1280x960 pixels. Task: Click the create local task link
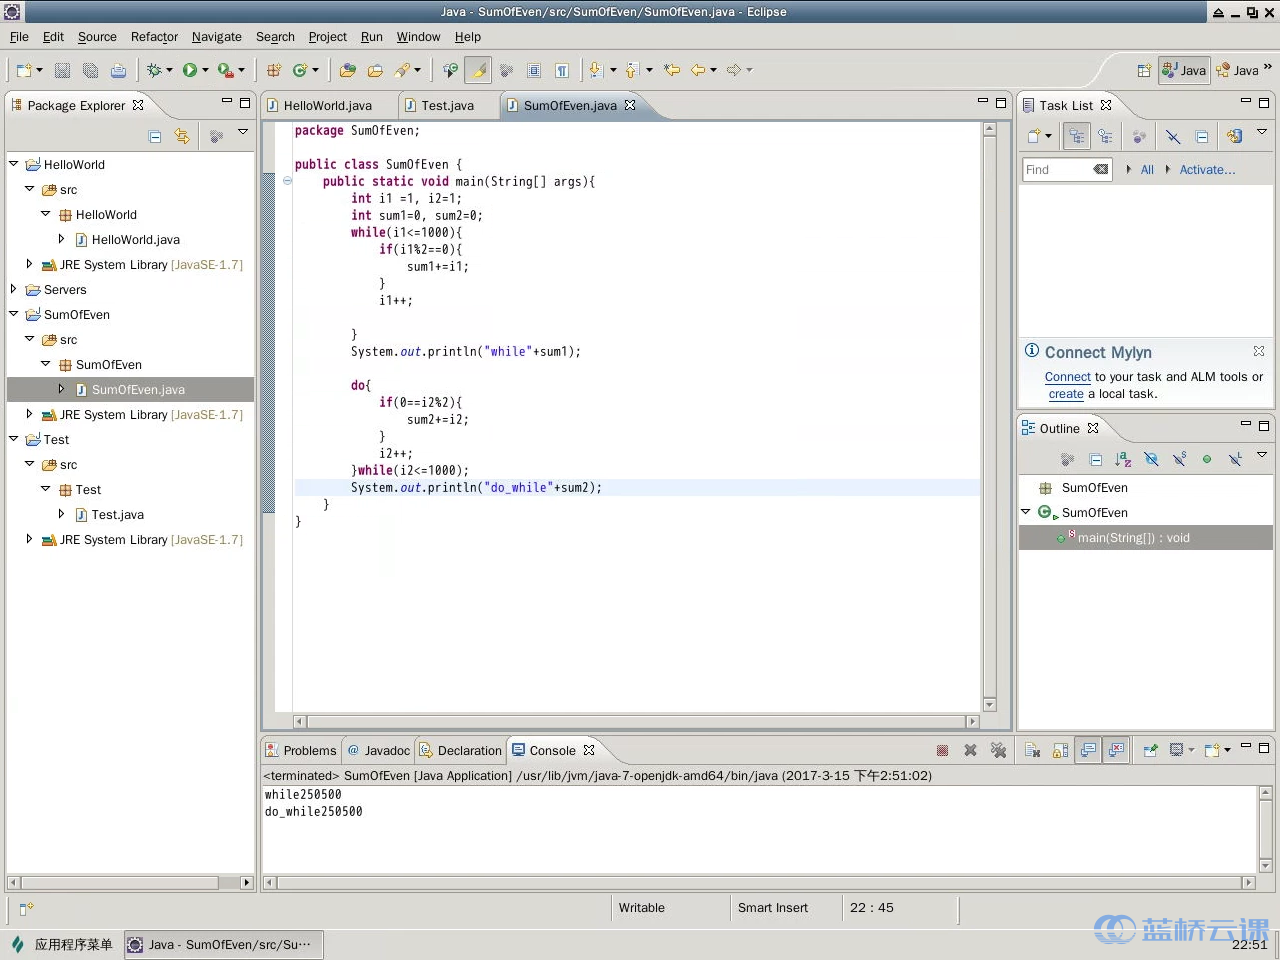tap(1066, 394)
